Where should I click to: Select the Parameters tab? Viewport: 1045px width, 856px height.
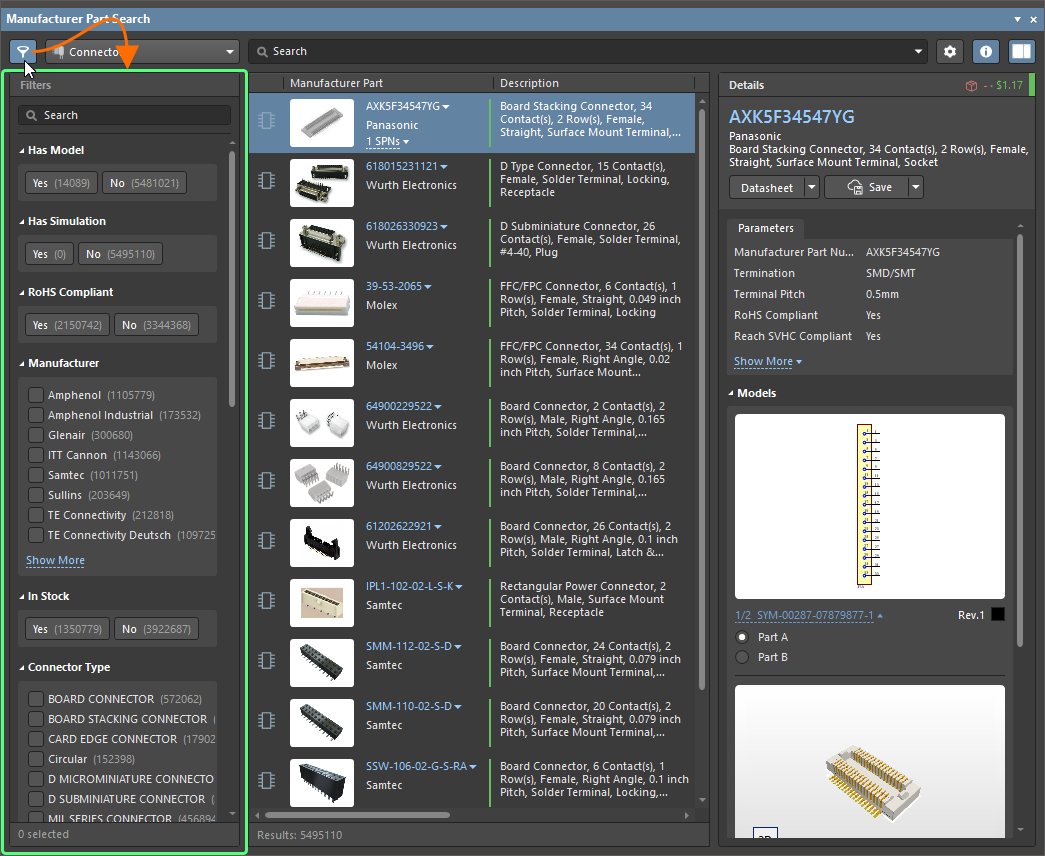766,228
